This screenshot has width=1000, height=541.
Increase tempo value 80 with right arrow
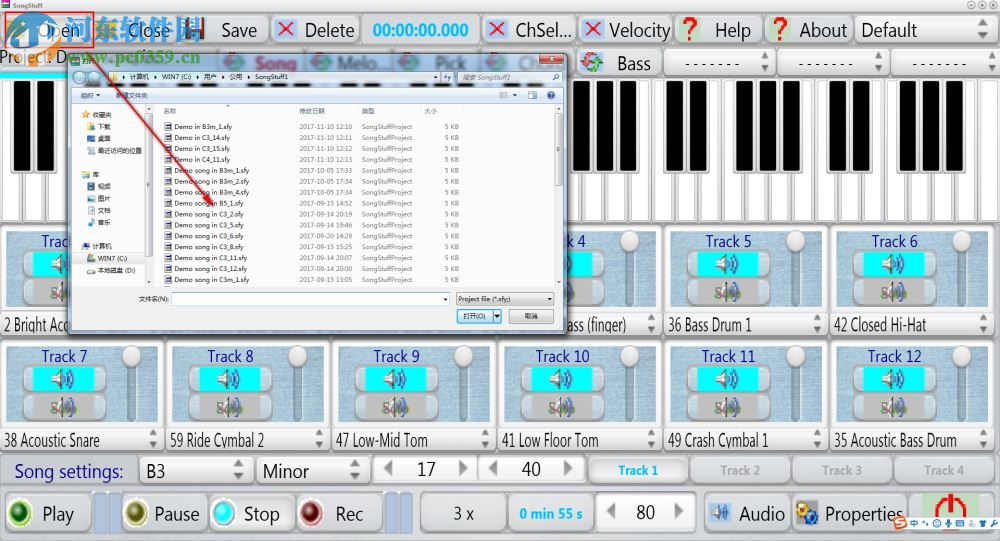(679, 512)
